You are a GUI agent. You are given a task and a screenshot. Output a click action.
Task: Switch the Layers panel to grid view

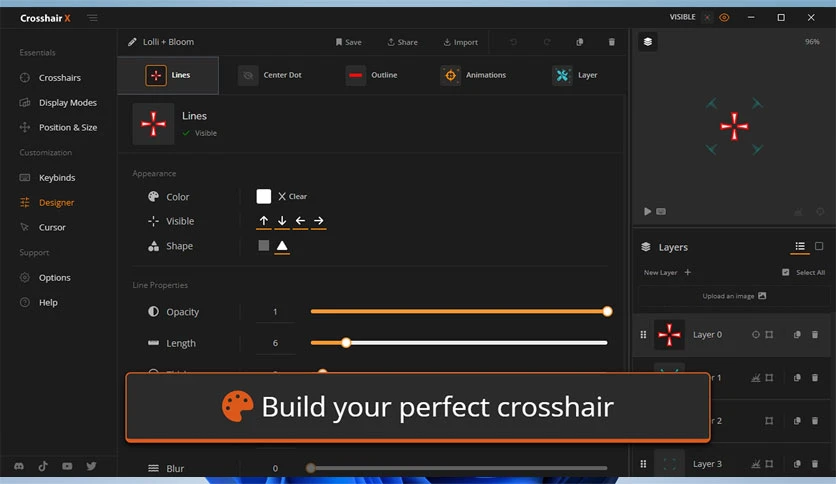point(819,246)
